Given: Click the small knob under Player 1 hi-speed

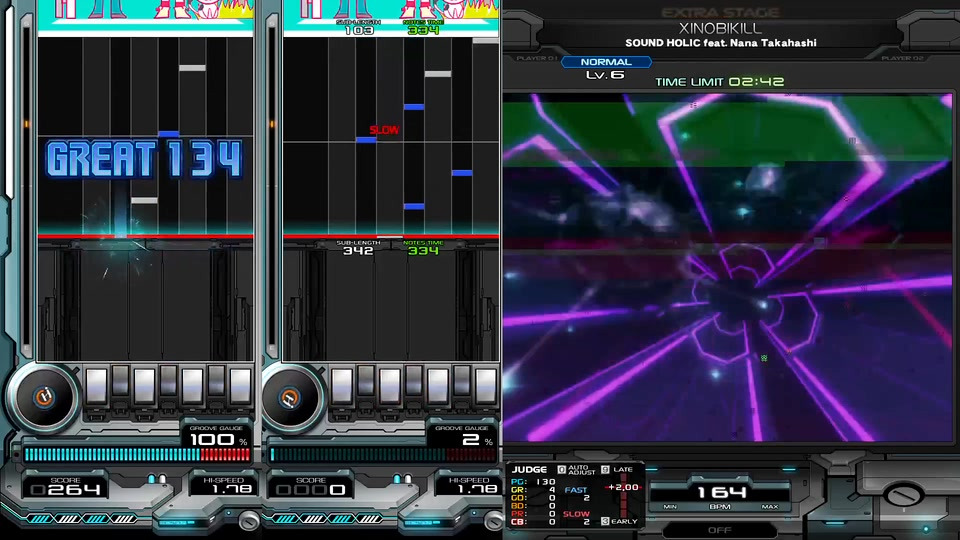Looking at the screenshot, I should pos(249,520).
